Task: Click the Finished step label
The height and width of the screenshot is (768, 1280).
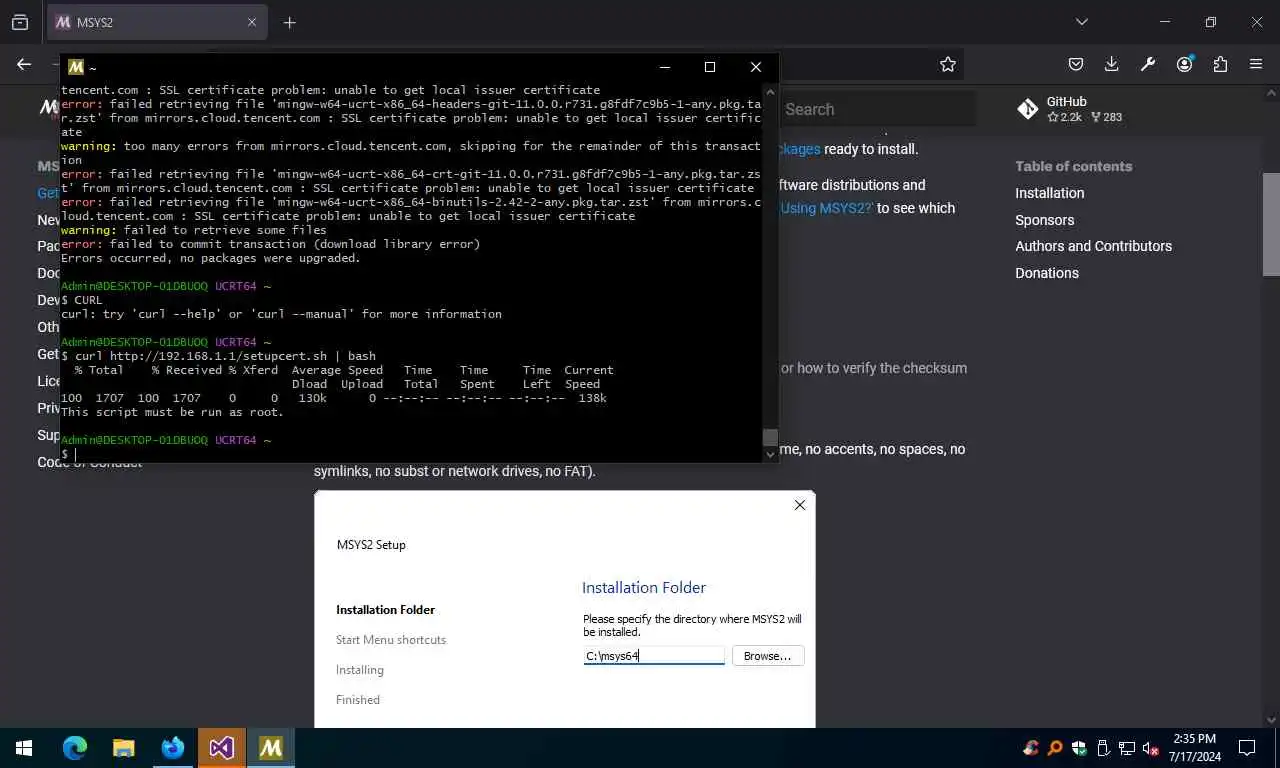Action: point(358,700)
